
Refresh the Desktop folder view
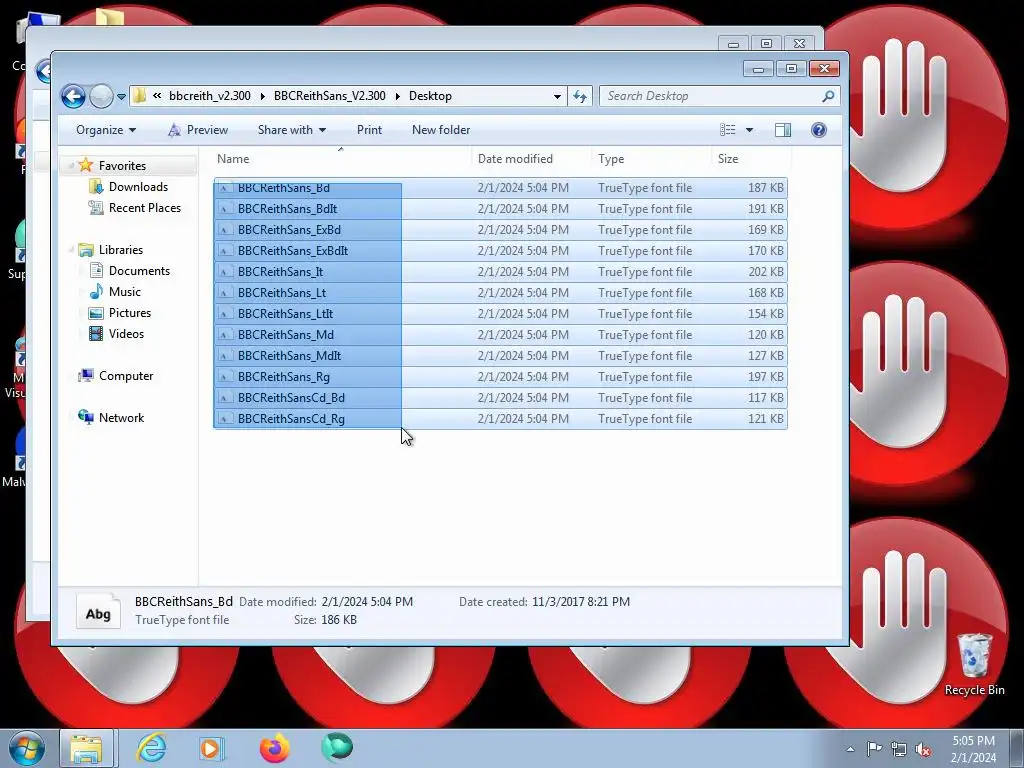click(x=580, y=97)
